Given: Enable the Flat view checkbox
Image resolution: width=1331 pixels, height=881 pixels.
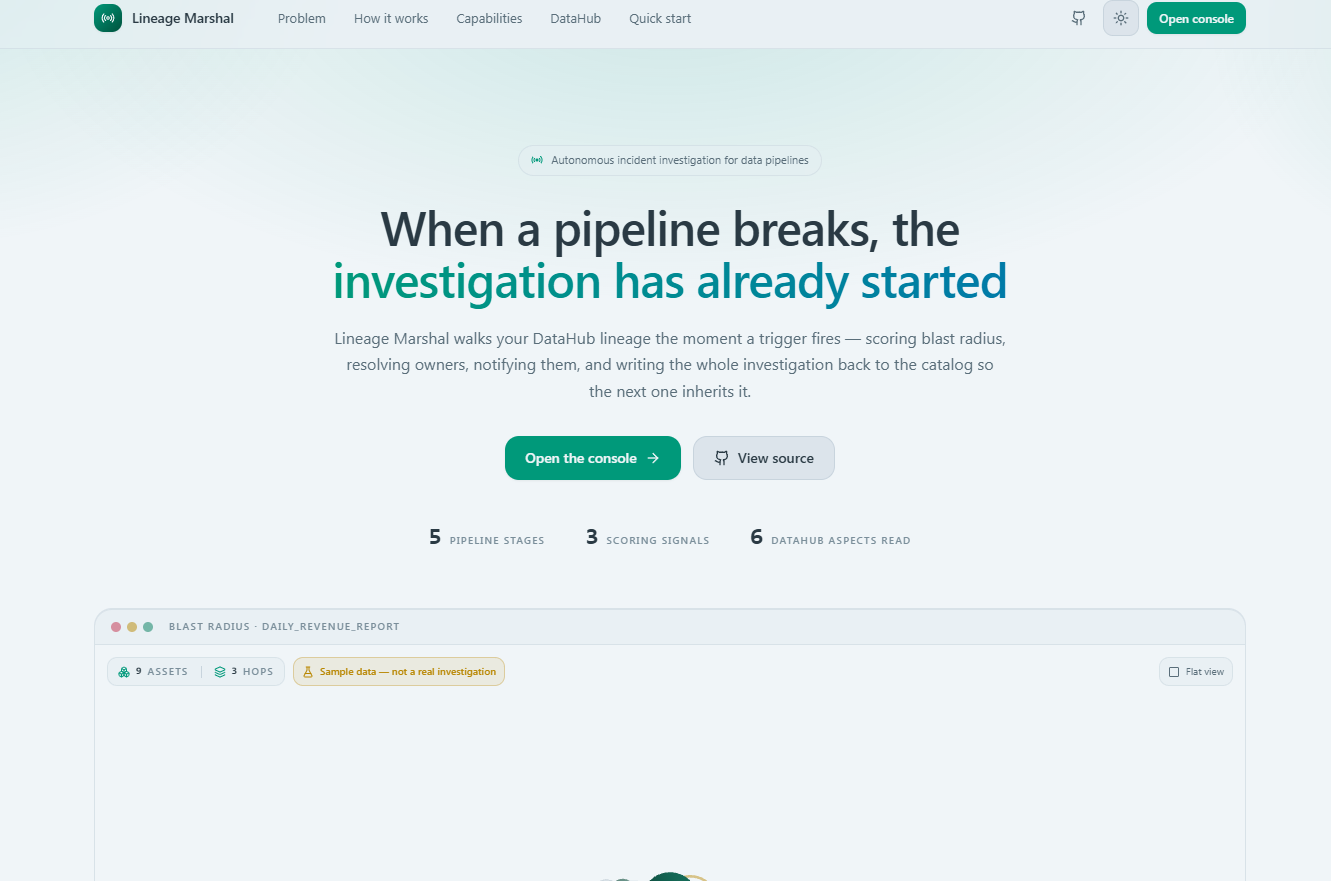Looking at the screenshot, I should coord(1175,672).
